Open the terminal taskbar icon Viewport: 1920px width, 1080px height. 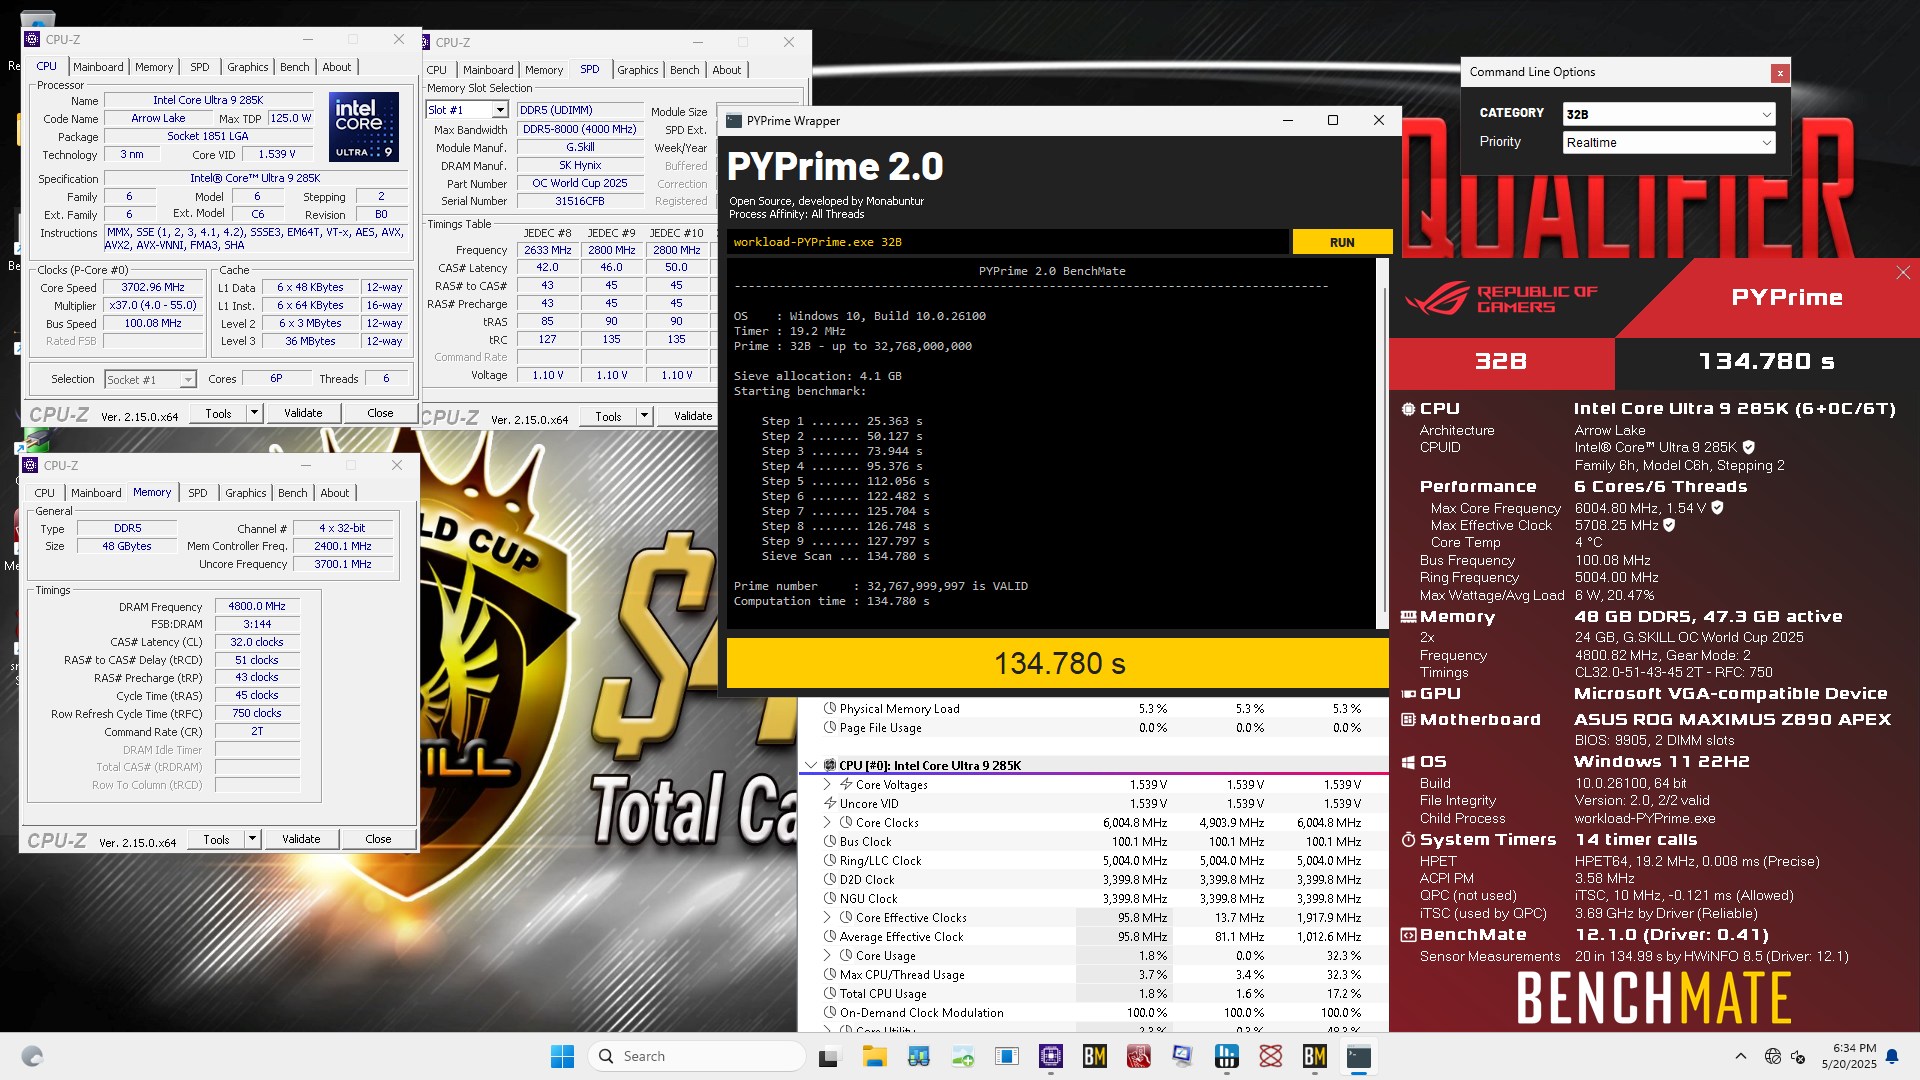[1358, 1056]
